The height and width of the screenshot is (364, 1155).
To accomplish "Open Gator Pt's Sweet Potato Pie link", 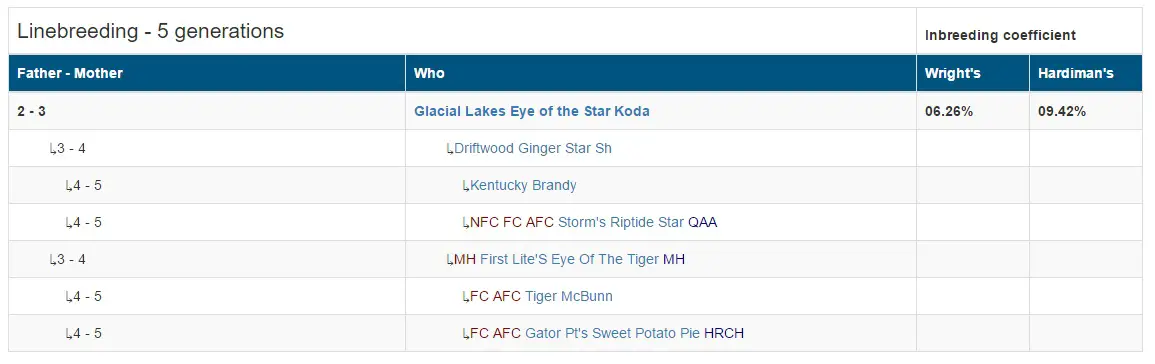I will point(612,333).
